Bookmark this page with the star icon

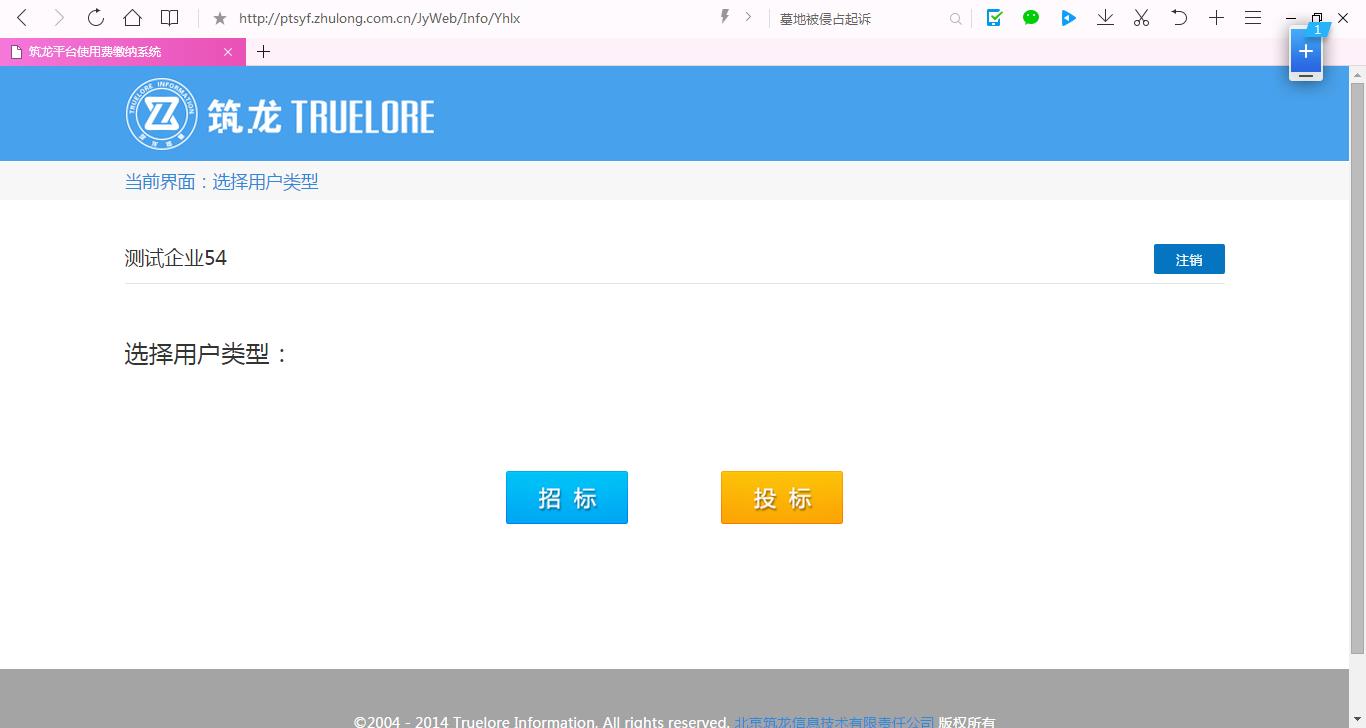pyautogui.click(x=220, y=18)
